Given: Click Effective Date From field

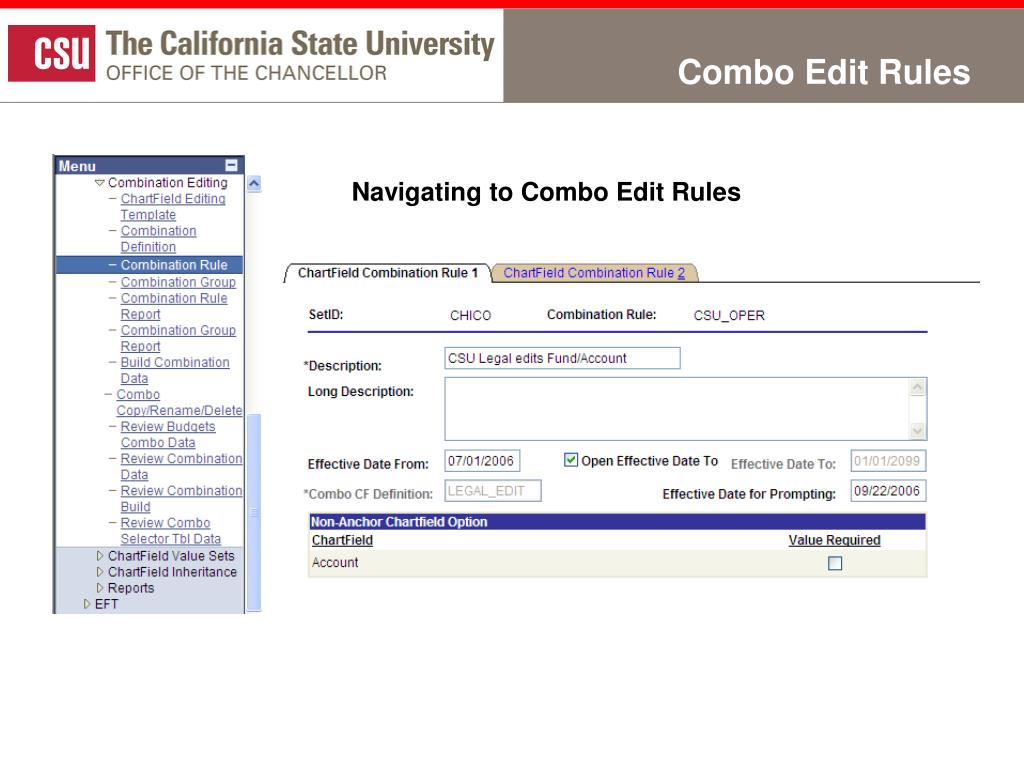Looking at the screenshot, I should tap(482, 460).
